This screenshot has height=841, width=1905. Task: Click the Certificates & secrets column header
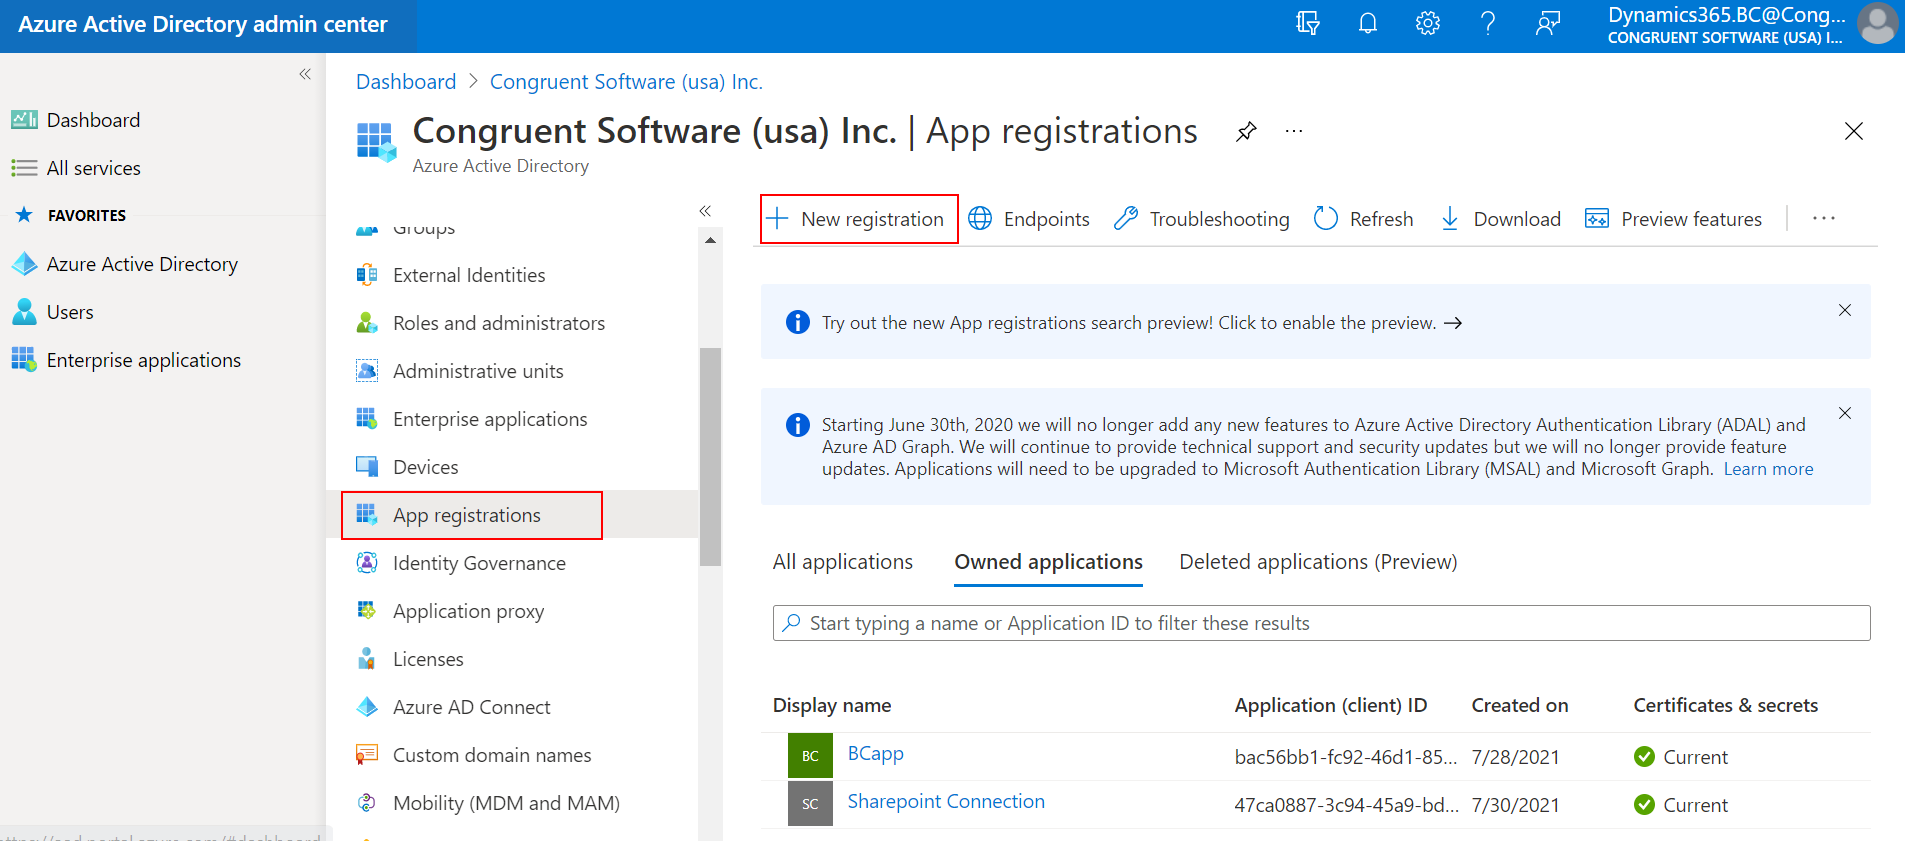tap(1725, 705)
